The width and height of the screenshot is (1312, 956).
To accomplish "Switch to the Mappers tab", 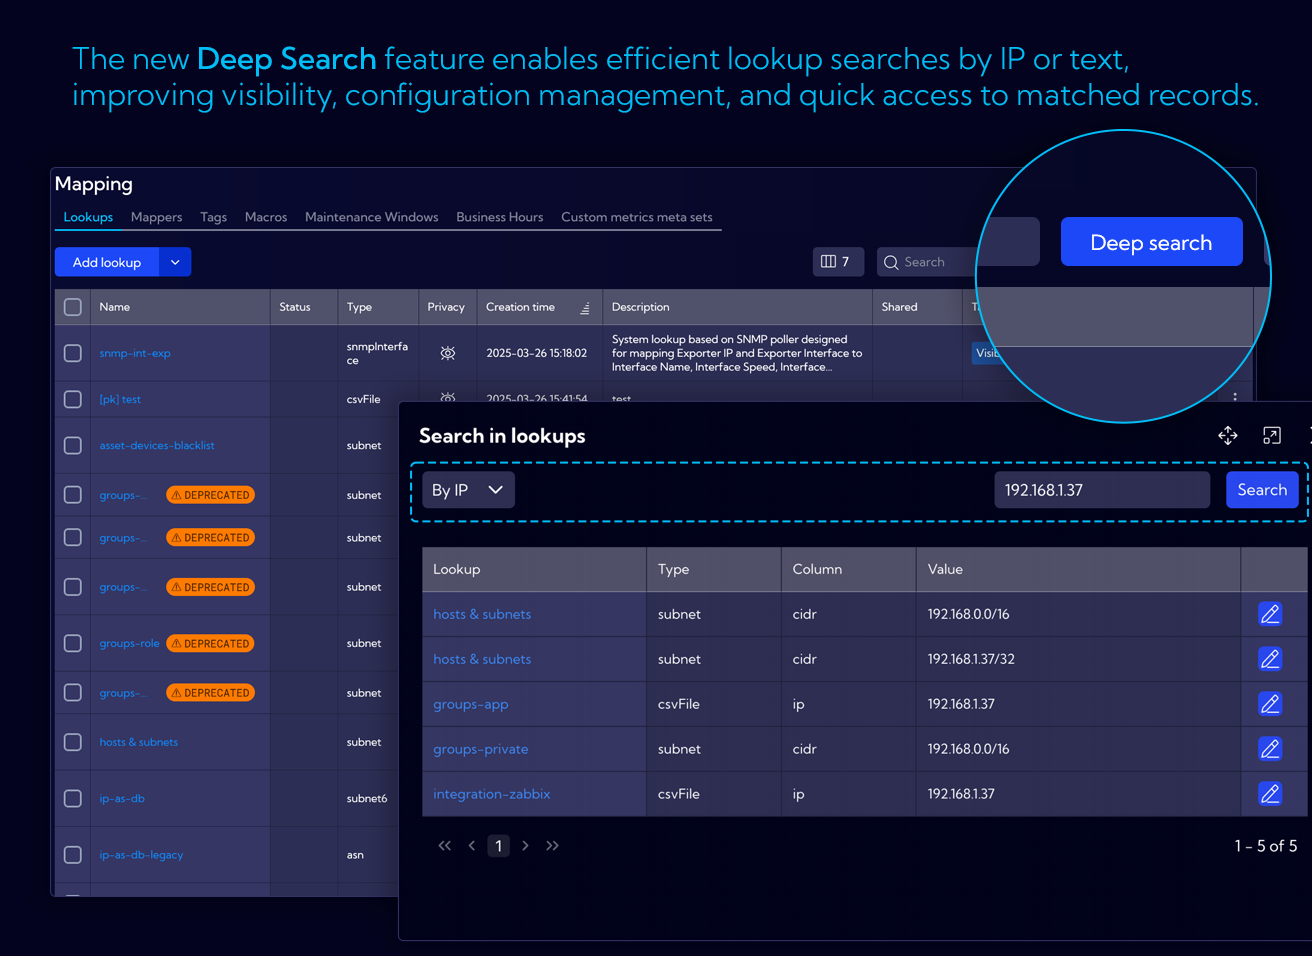I will 157,217.
